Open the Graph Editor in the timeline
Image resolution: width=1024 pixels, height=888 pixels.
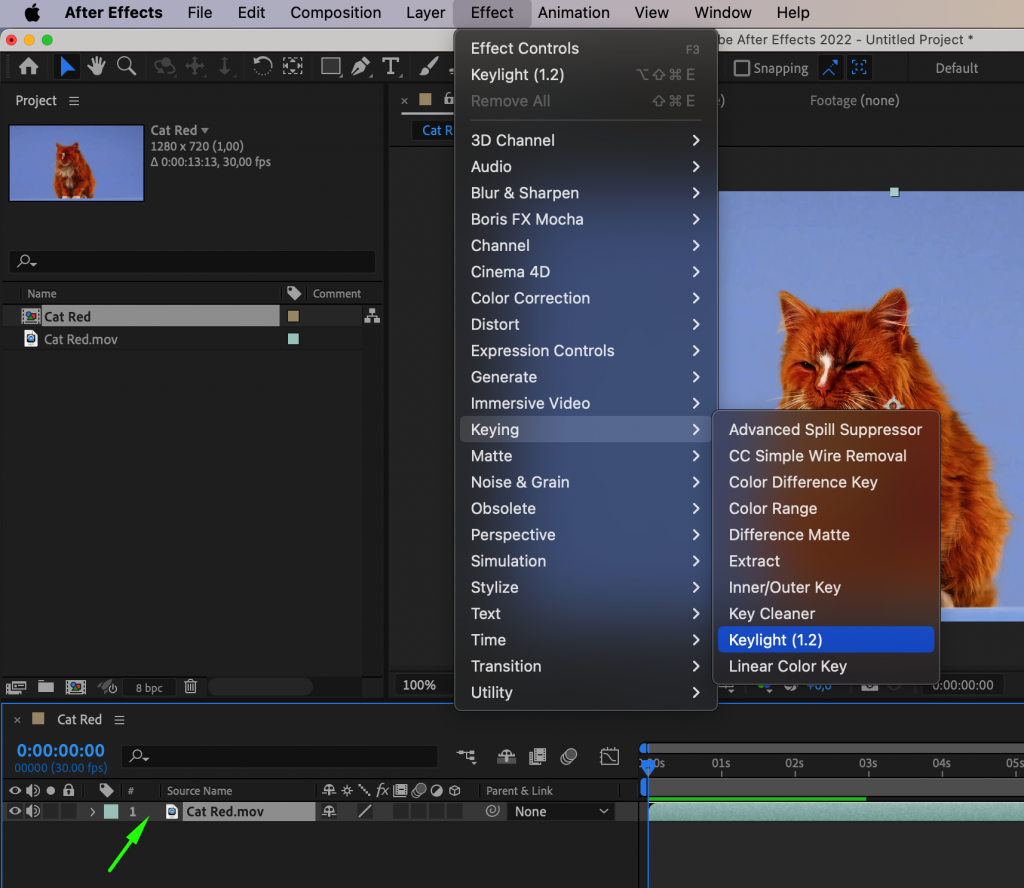click(609, 756)
